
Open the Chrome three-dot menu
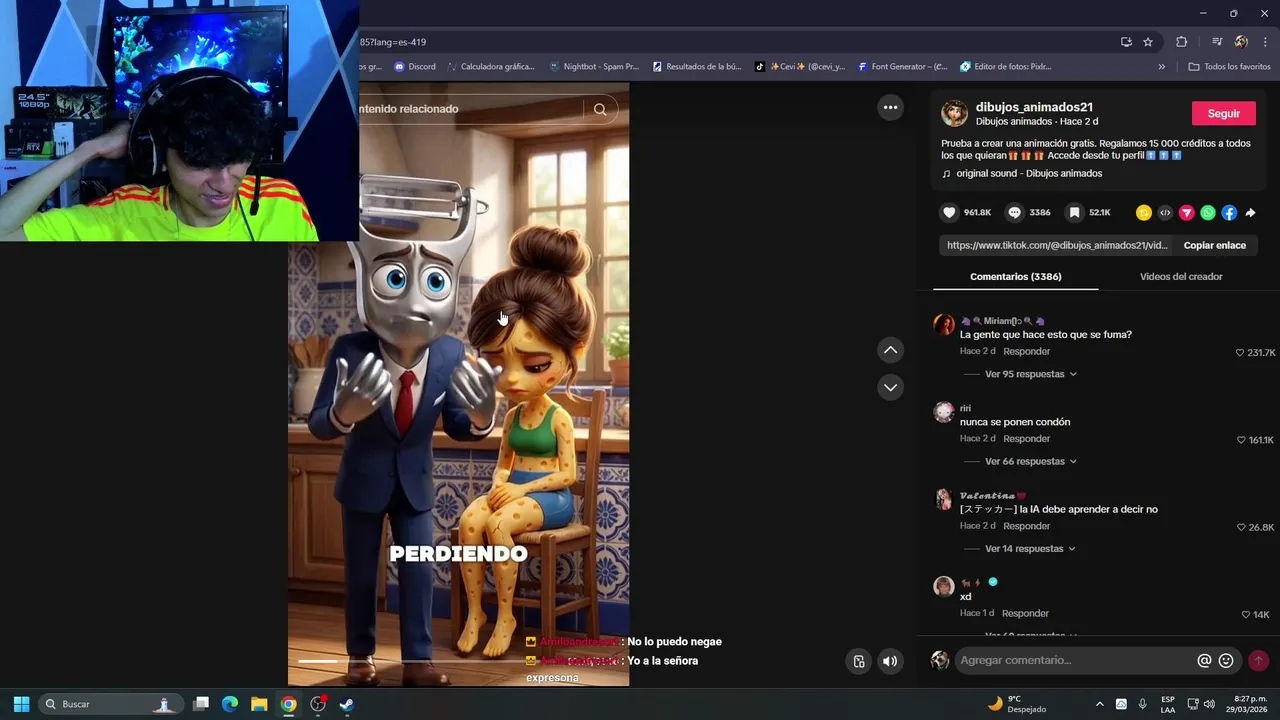[x=1265, y=42]
